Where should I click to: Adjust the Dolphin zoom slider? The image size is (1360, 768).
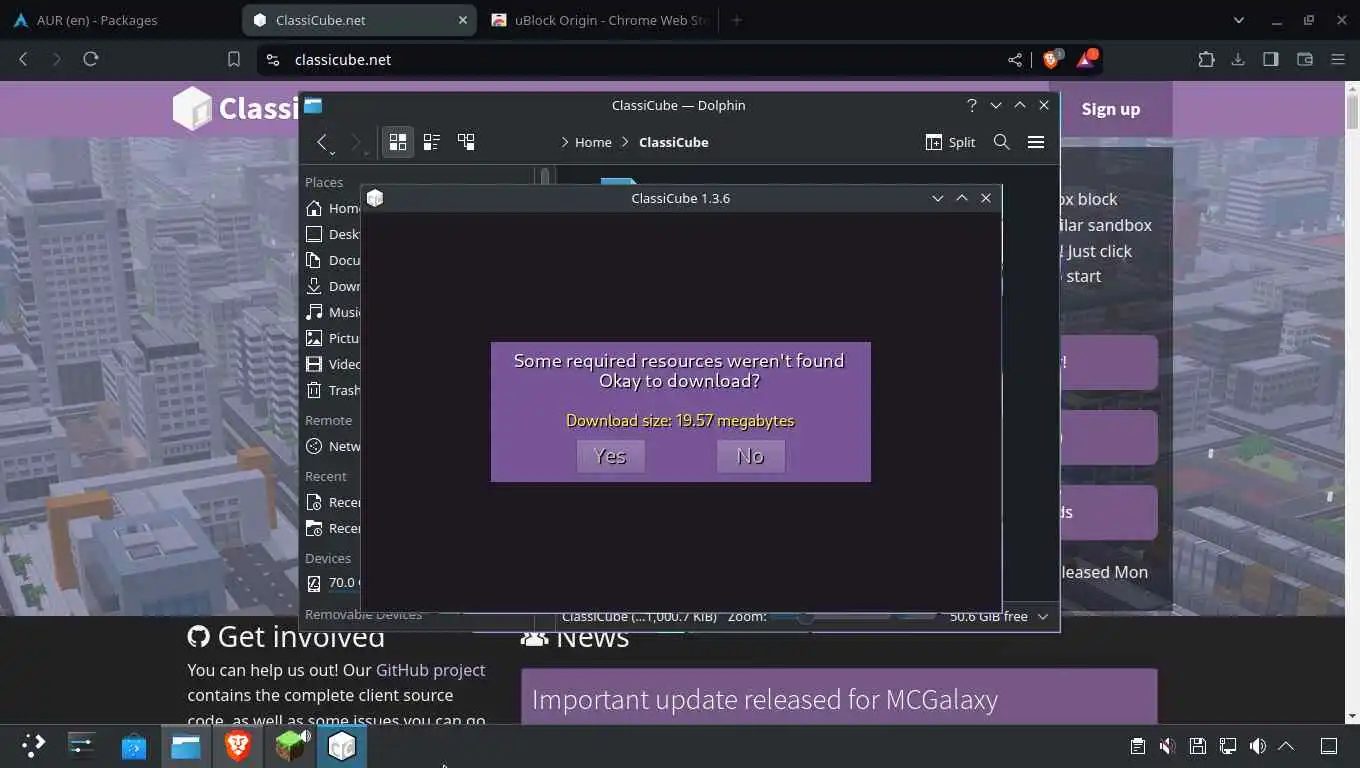[830, 617]
